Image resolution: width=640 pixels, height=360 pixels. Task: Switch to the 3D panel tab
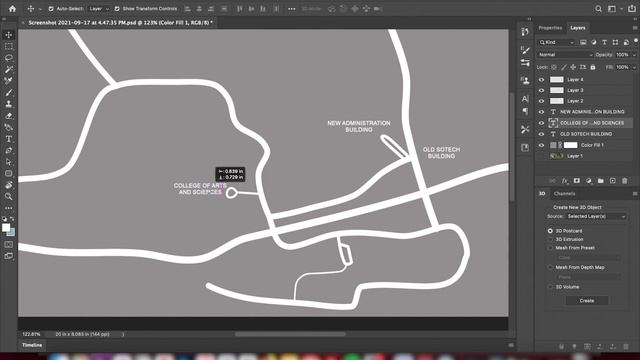pyautogui.click(x=542, y=193)
